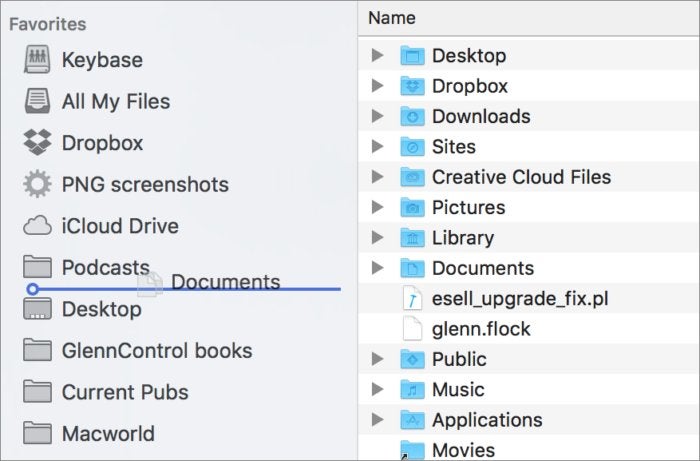Viewport: 700px width, 461px height.
Task: Expand the Desktop folder disclosure triangle
Action: 378,55
